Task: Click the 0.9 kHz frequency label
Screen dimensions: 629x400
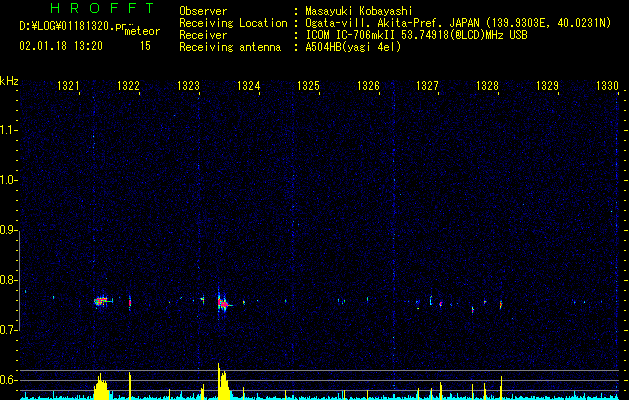Action: click(9, 230)
